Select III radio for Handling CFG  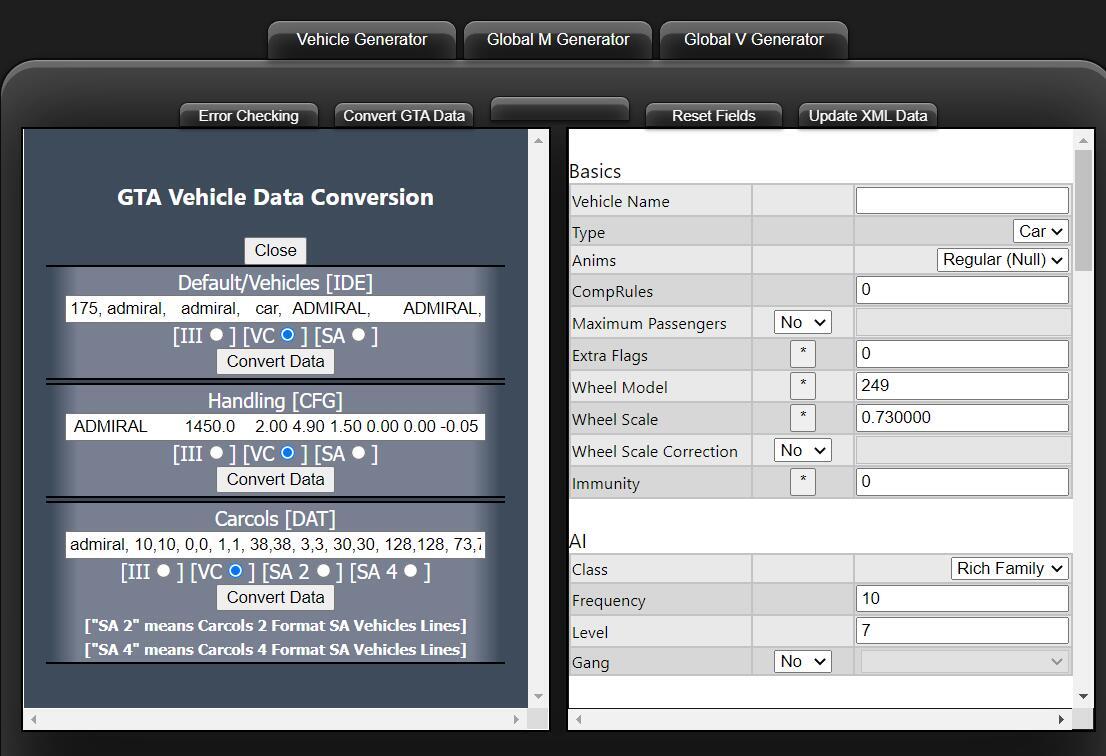tap(216, 452)
